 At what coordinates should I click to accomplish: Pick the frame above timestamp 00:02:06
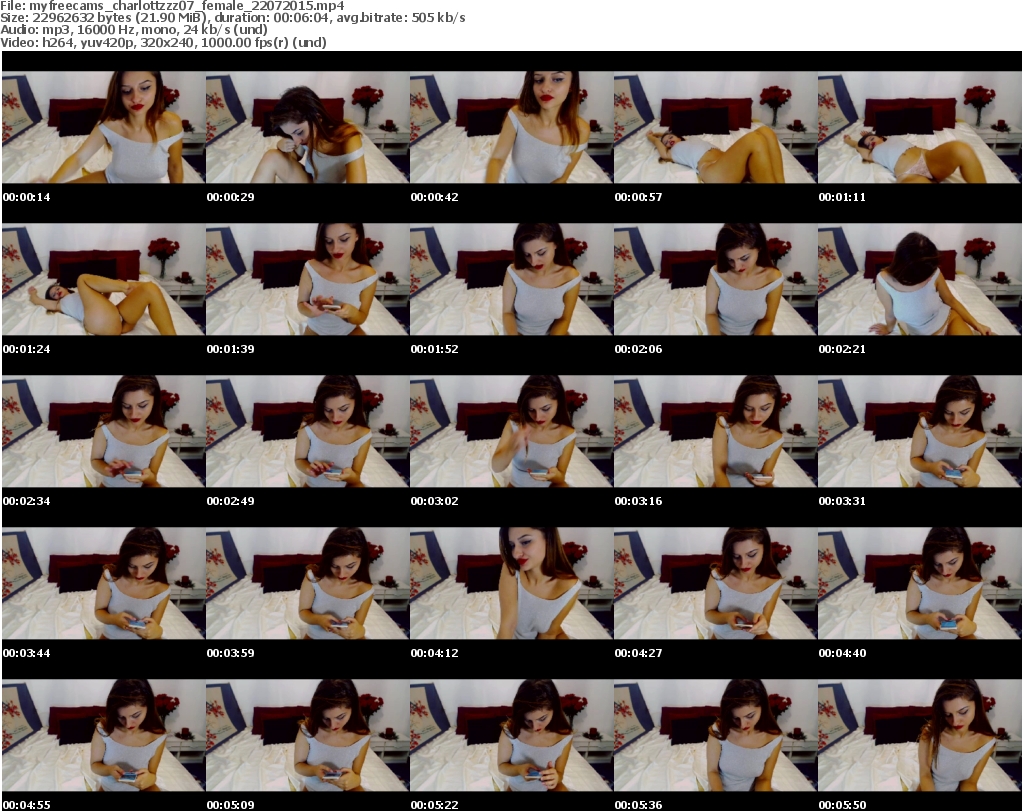(x=715, y=279)
